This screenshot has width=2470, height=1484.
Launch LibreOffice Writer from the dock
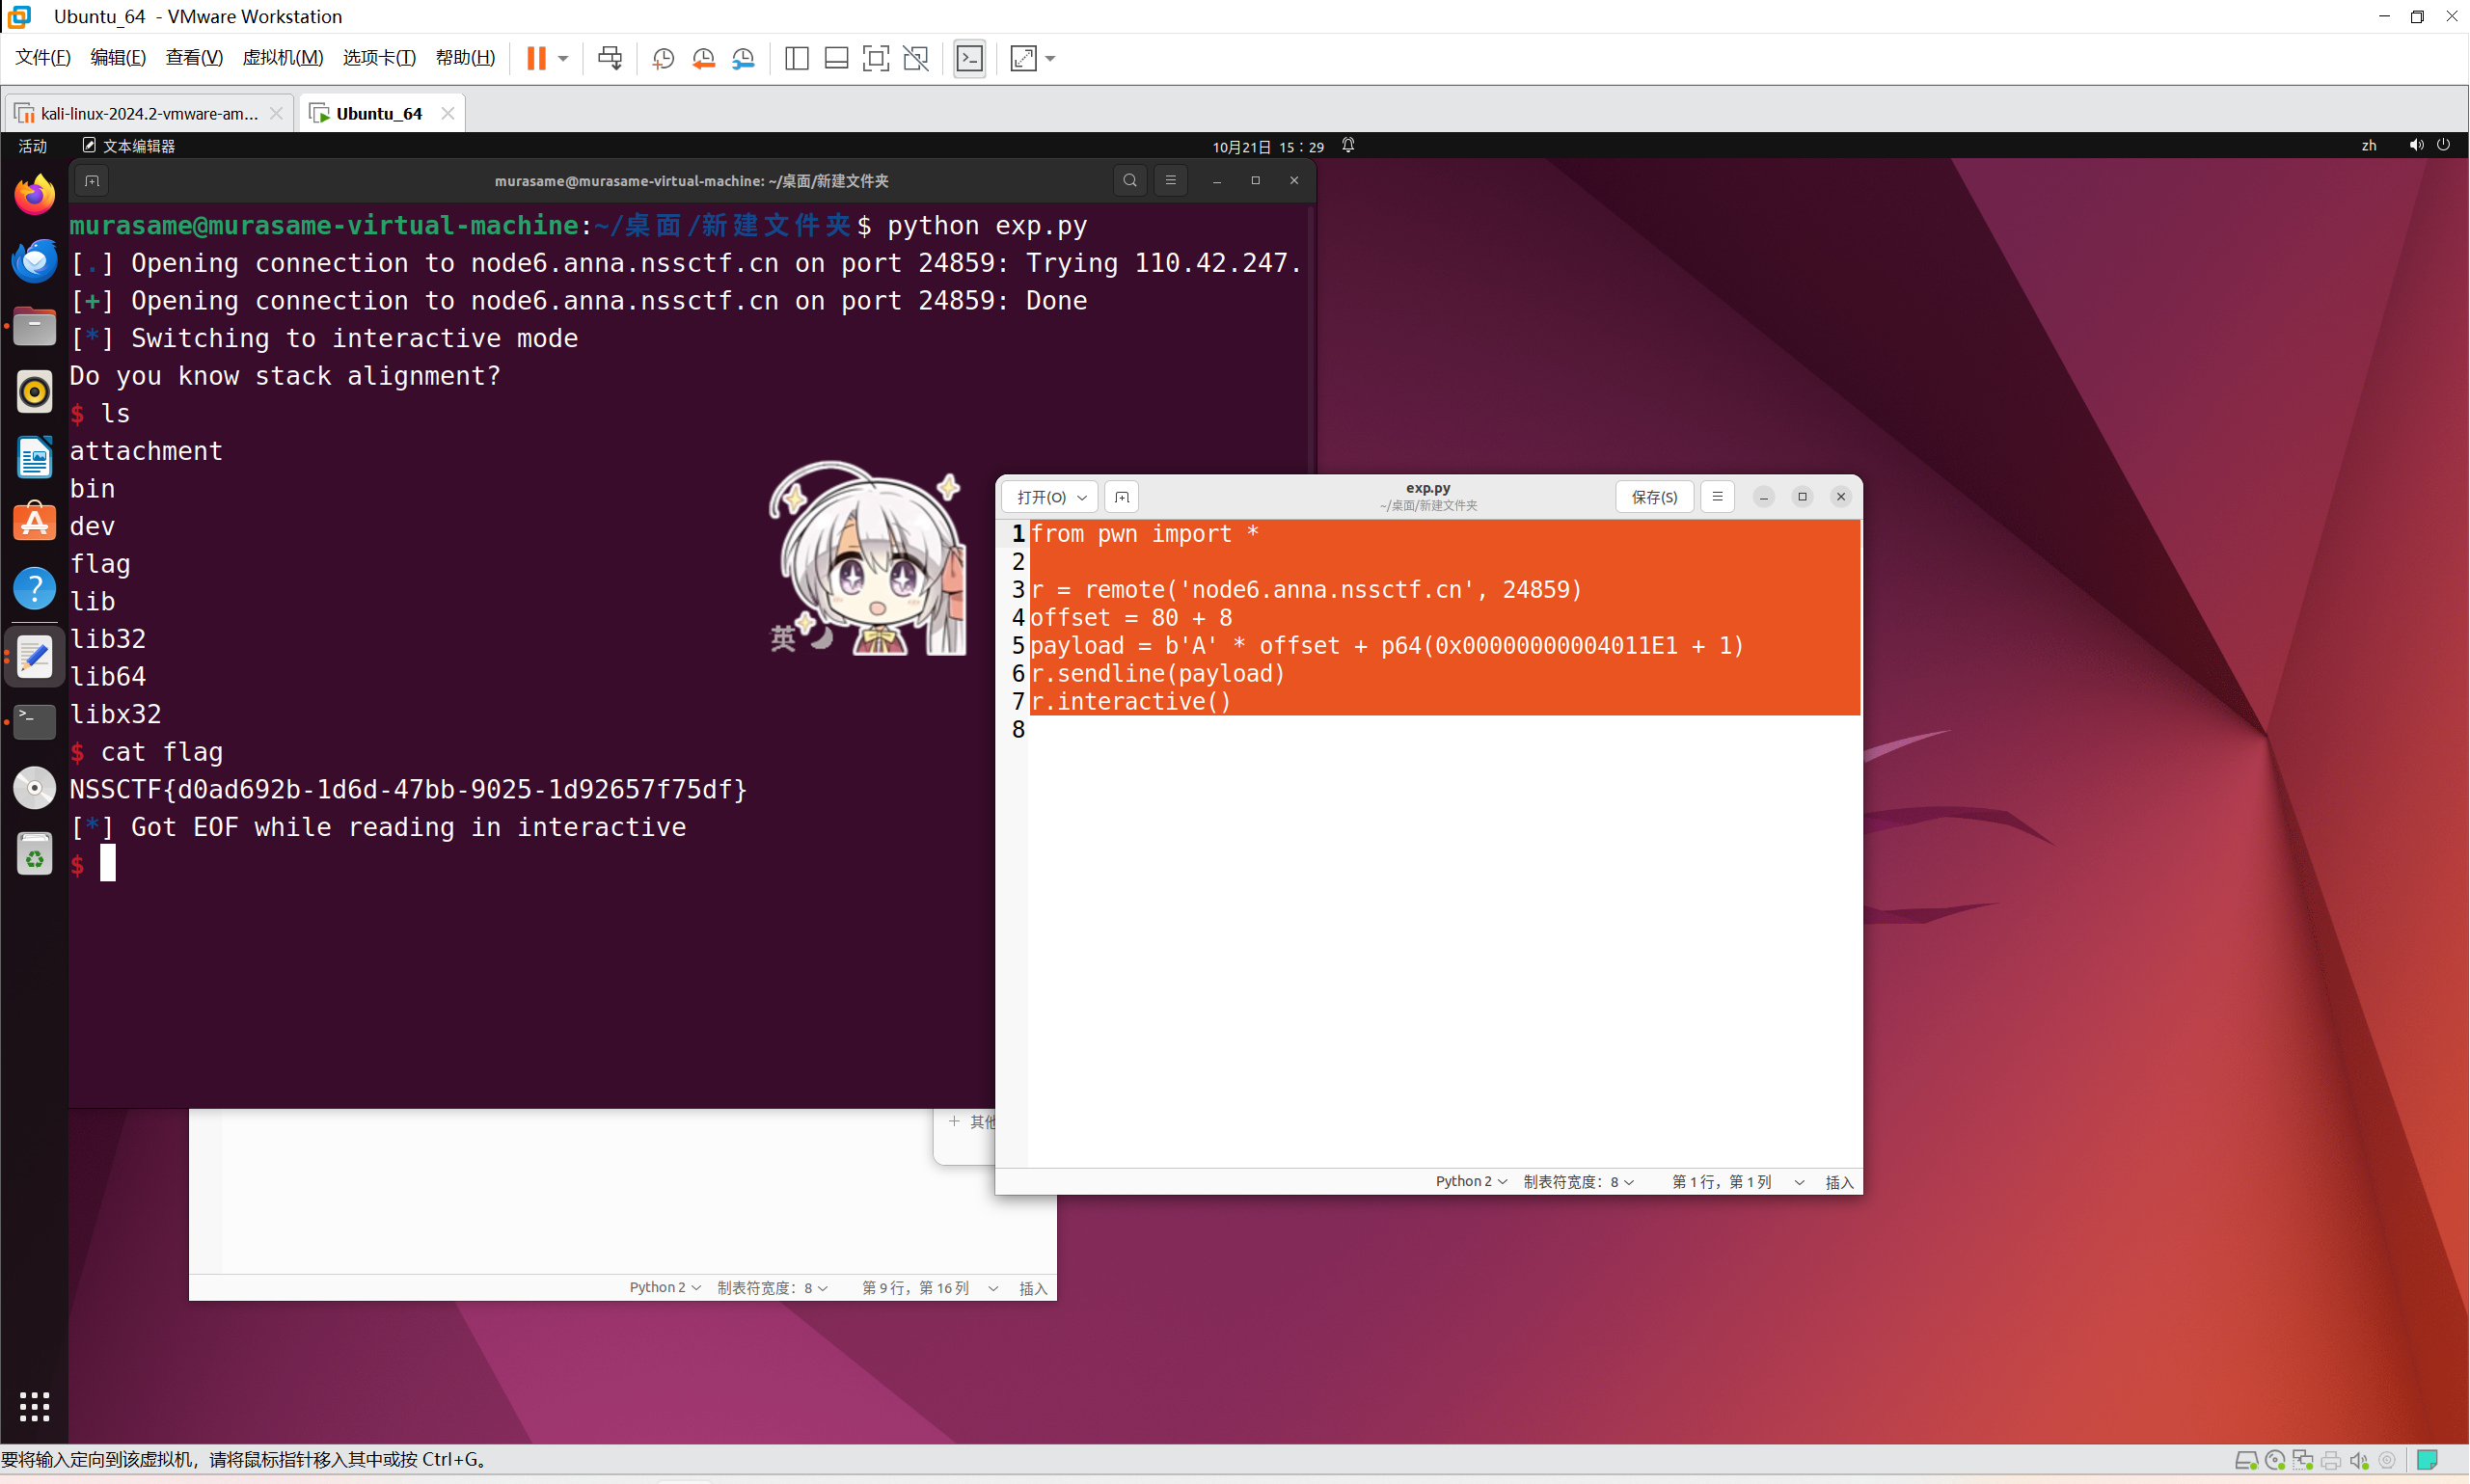35,458
